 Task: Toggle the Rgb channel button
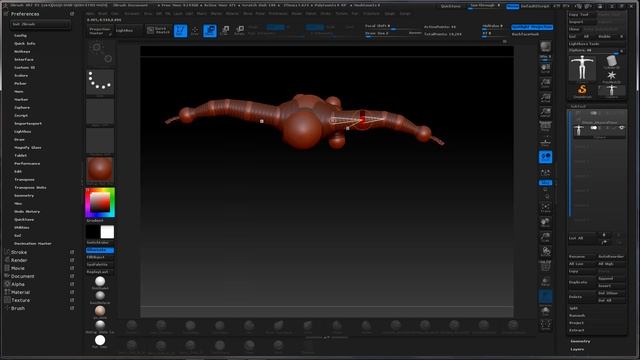[276, 27]
